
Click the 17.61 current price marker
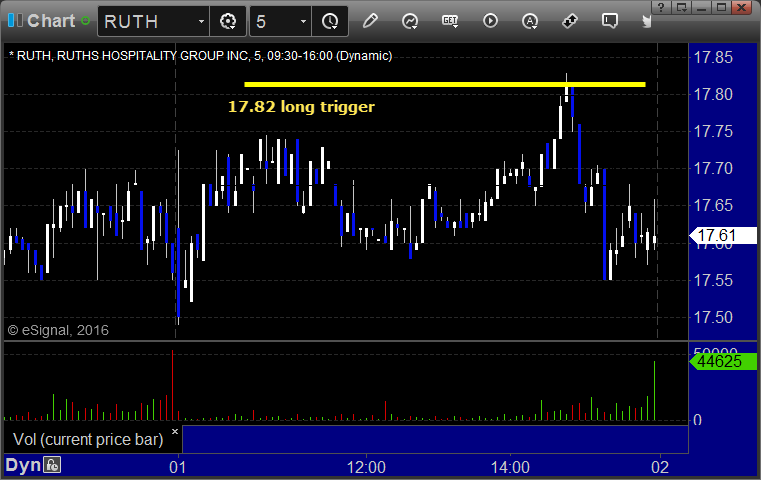[x=723, y=235]
